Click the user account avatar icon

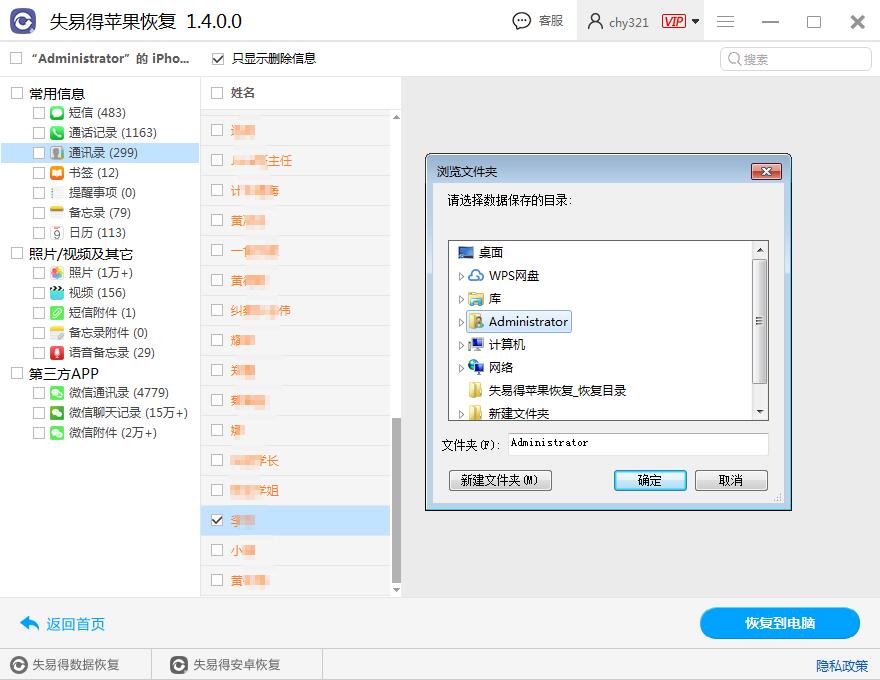pyautogui.click(x=595, y=21)
